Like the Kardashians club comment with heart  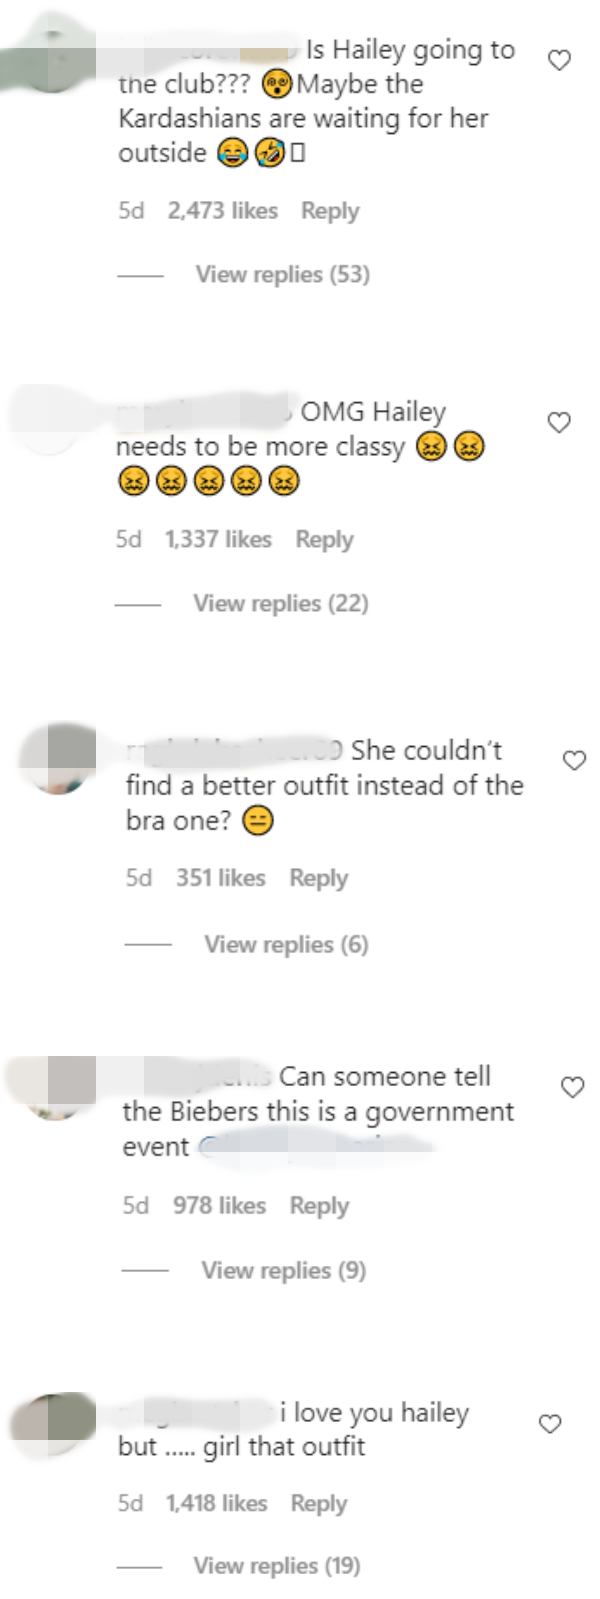pyautogui.click(x=560, y=61)
